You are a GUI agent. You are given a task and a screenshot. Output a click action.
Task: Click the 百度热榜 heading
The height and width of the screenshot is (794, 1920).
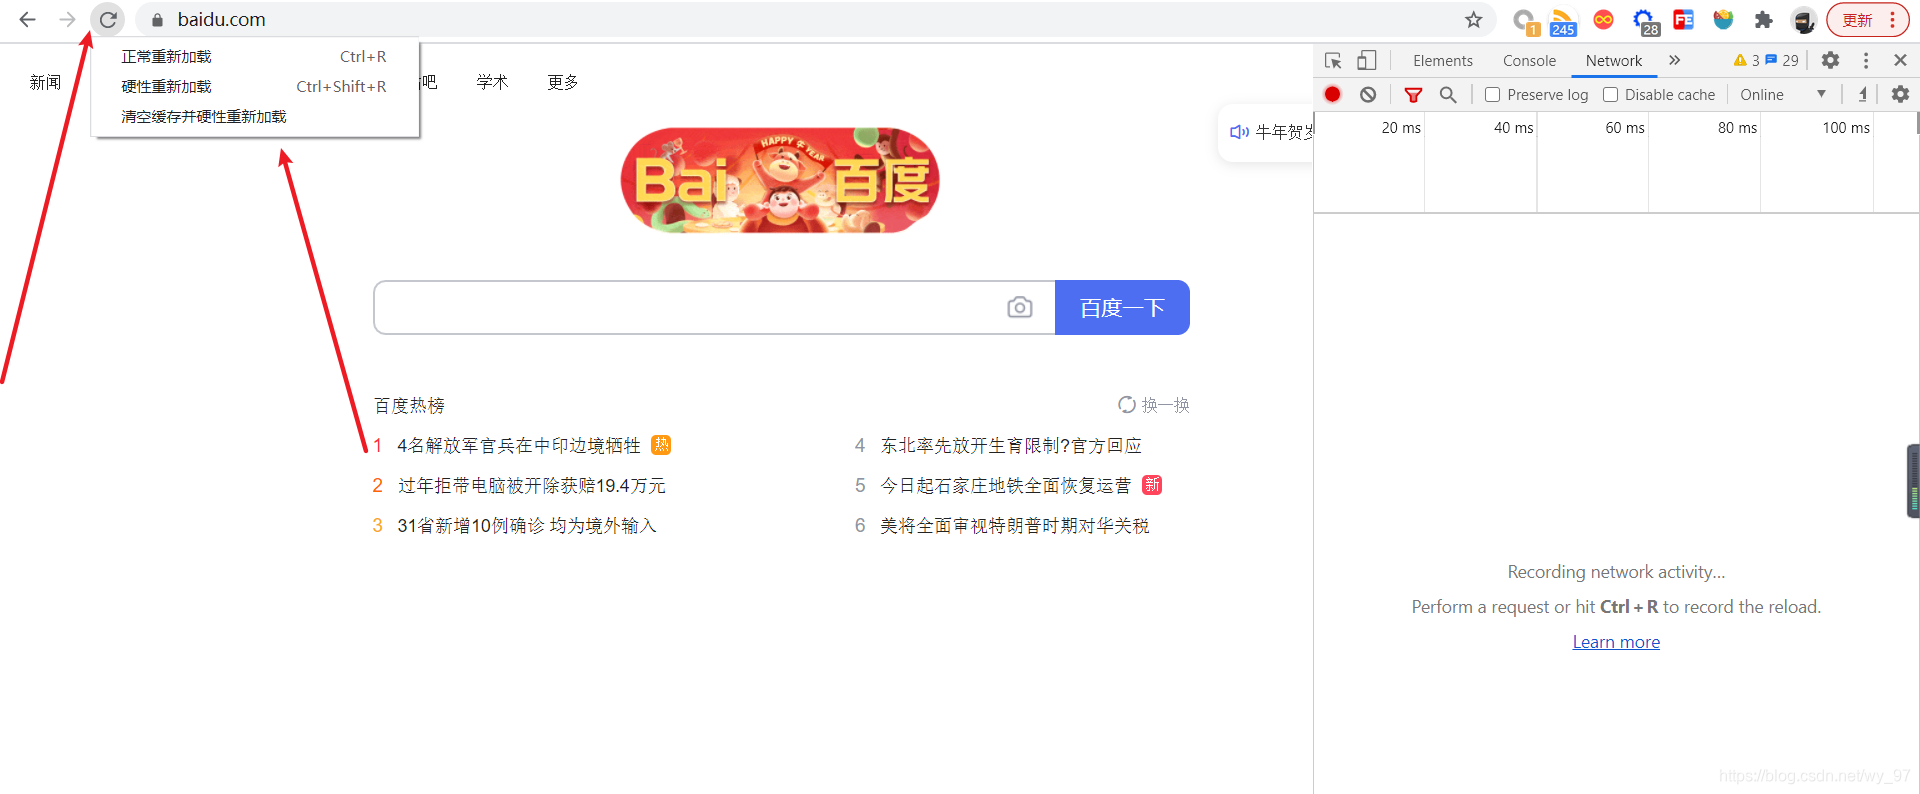click(409, 405)
